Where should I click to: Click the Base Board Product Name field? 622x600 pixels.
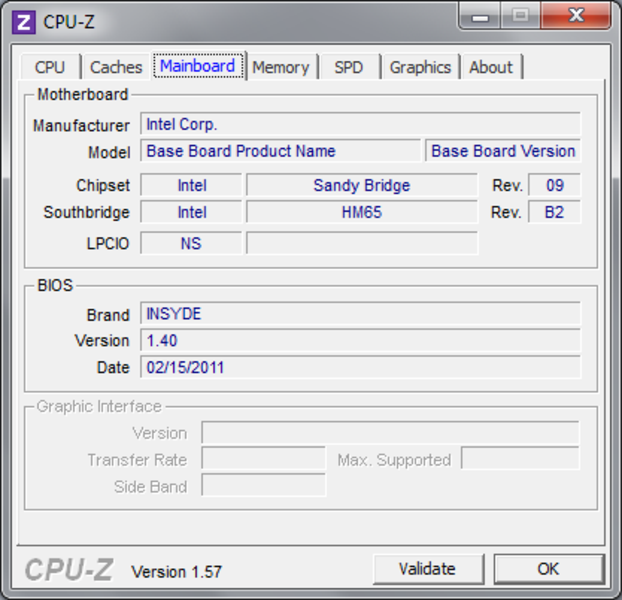280,151
